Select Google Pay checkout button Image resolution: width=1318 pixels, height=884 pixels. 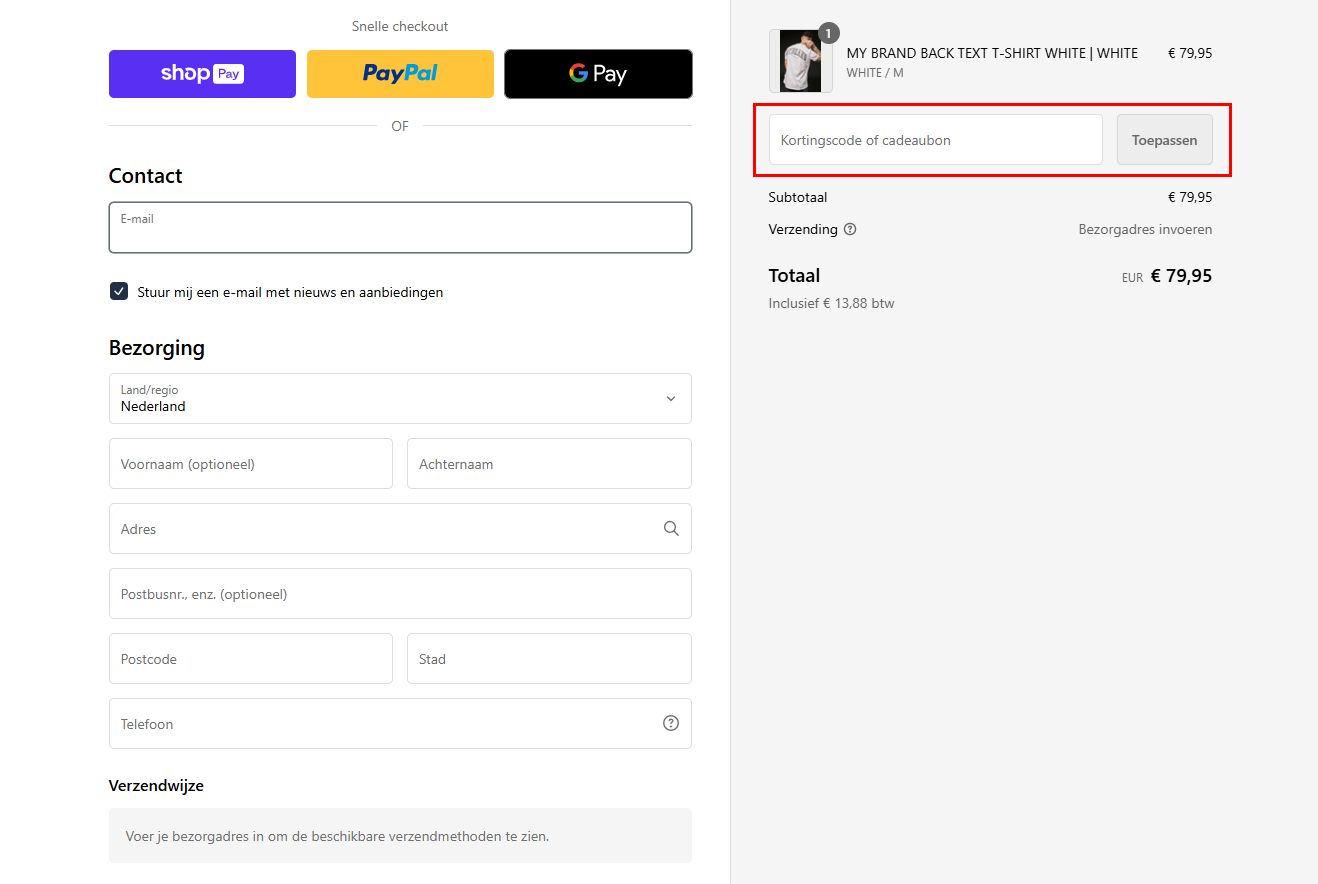(x=598, y=74)
